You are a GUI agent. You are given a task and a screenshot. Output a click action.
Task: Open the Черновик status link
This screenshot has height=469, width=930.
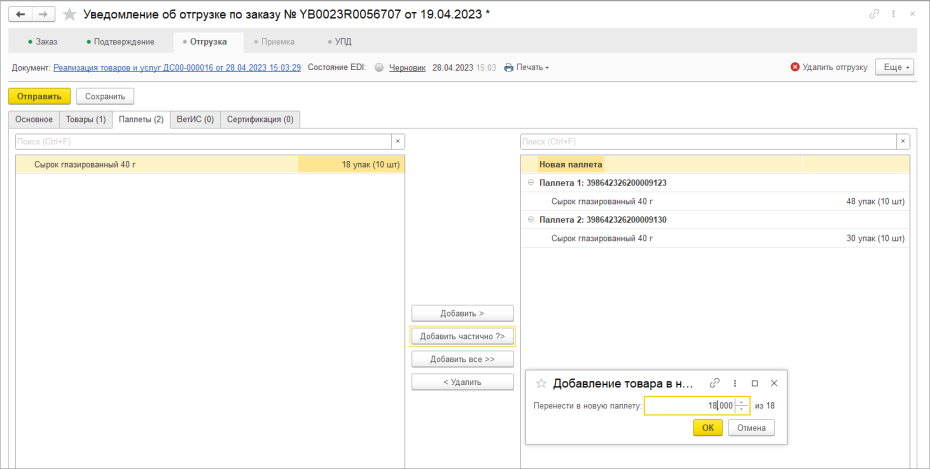(x=407, y=68)
